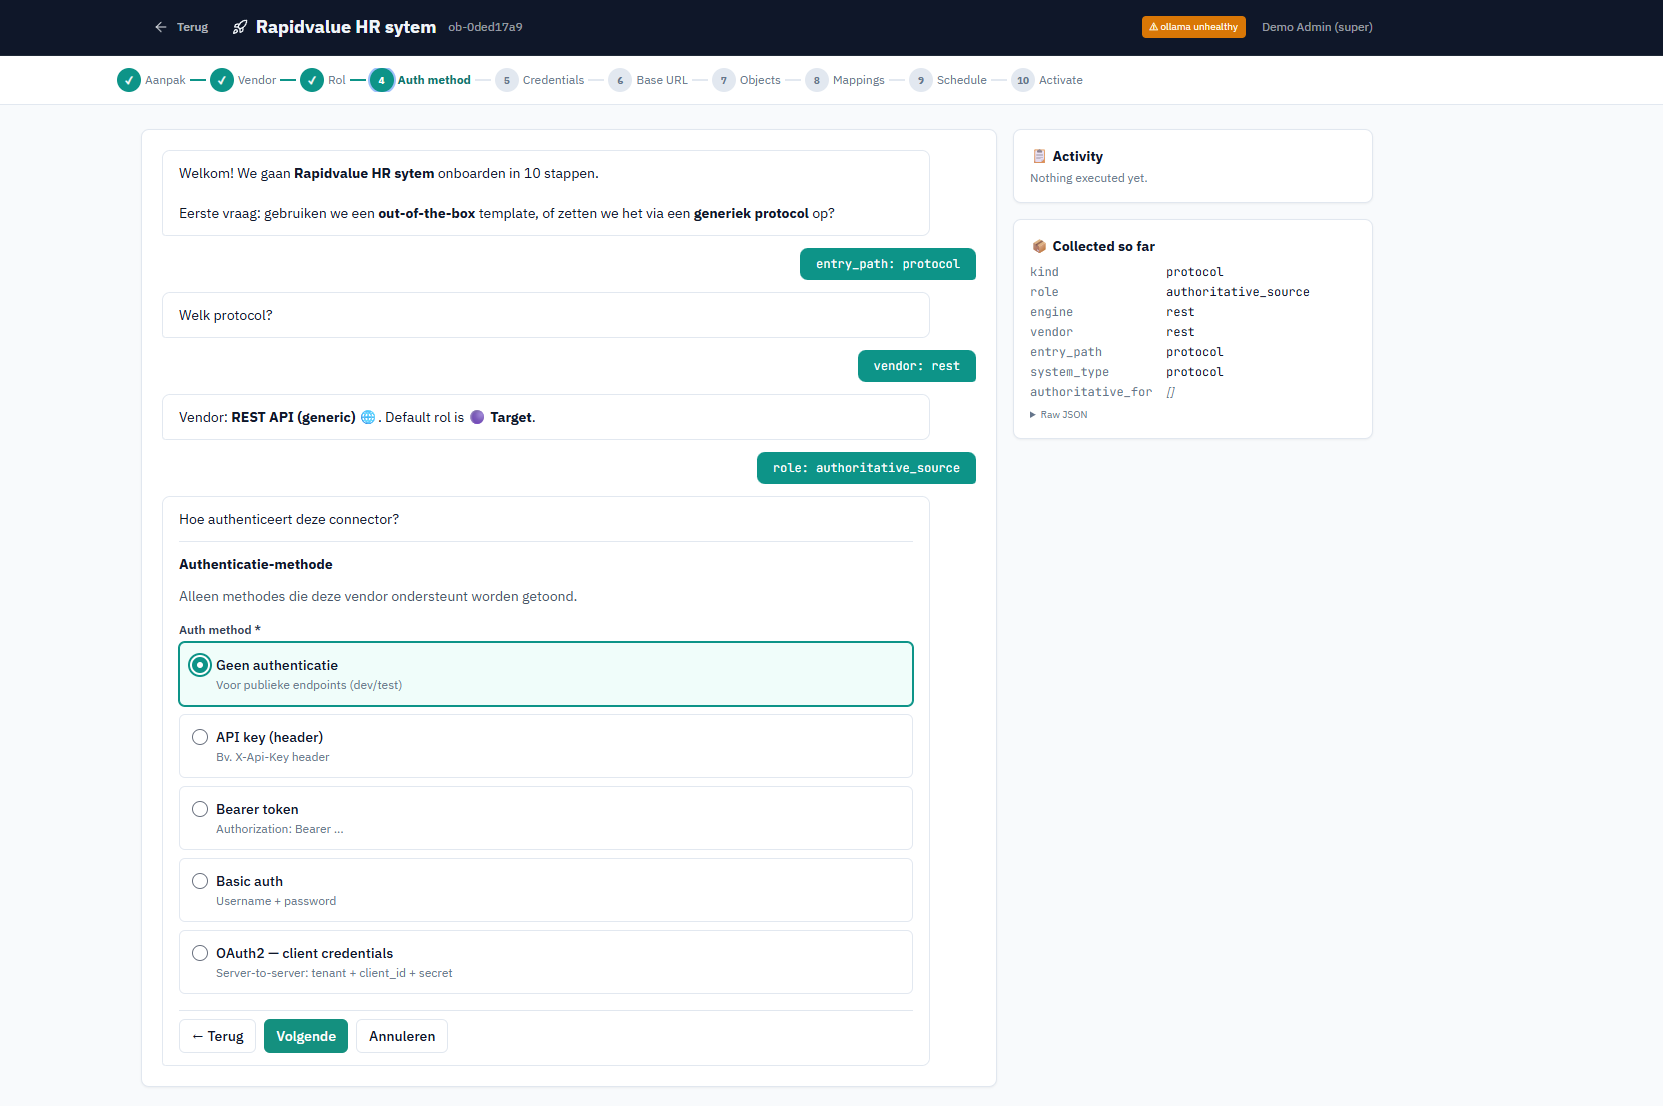
Task: Click the step 5 circle for Credentials
Action: click(x=507, y=80)
